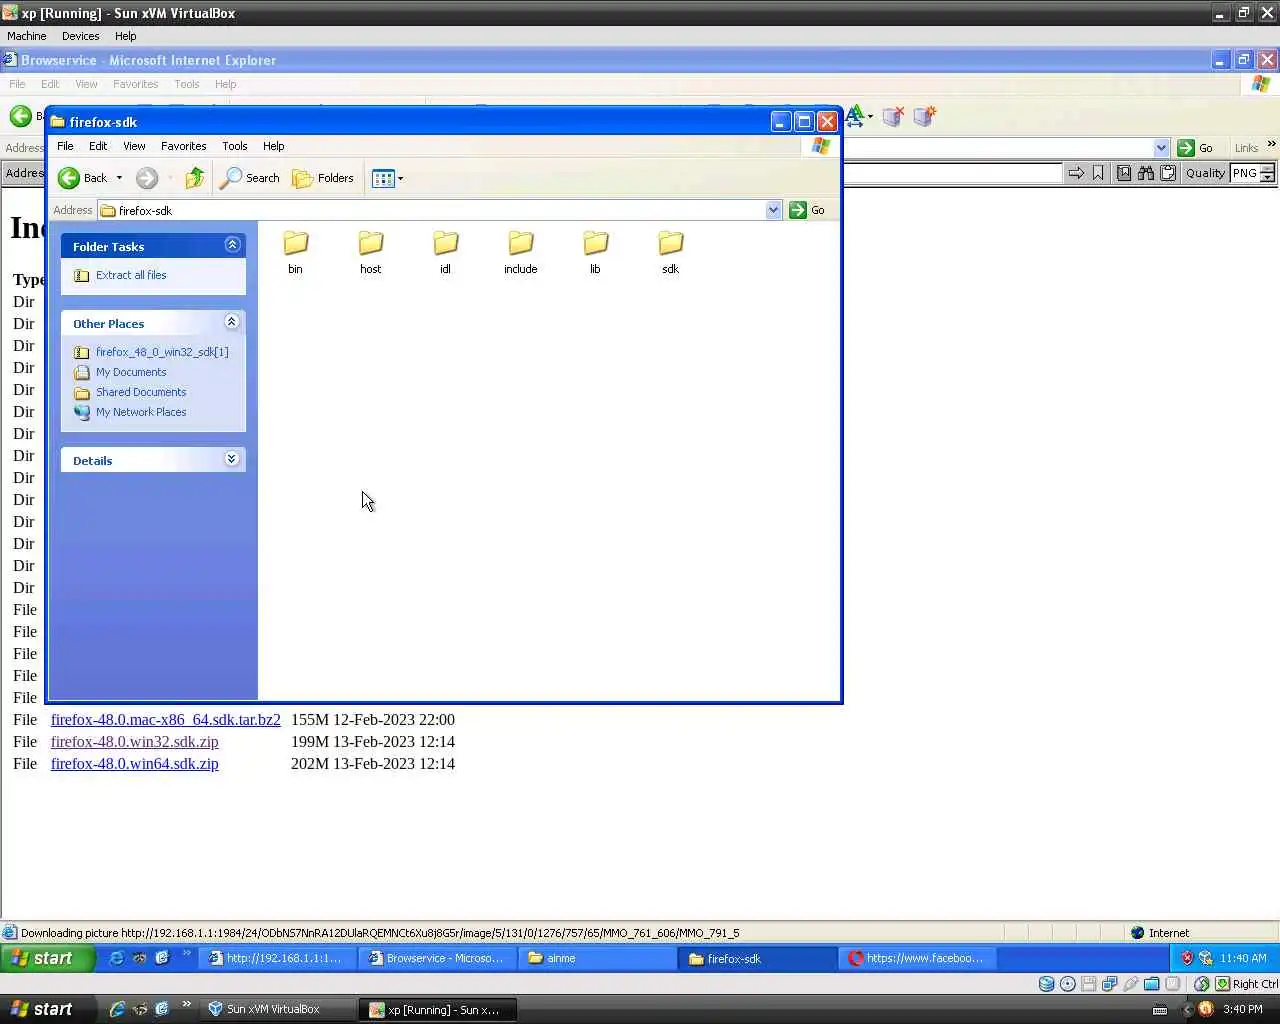Click Right Ctrl host key indicator
The image size is (1280, 1024).
tap(1255, 984)
